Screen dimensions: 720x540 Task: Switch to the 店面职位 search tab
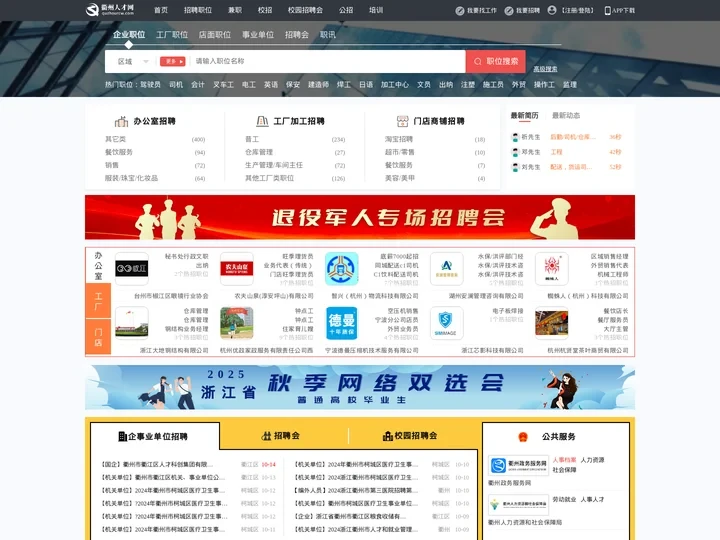pyautogui.click(x=214, y=34)
